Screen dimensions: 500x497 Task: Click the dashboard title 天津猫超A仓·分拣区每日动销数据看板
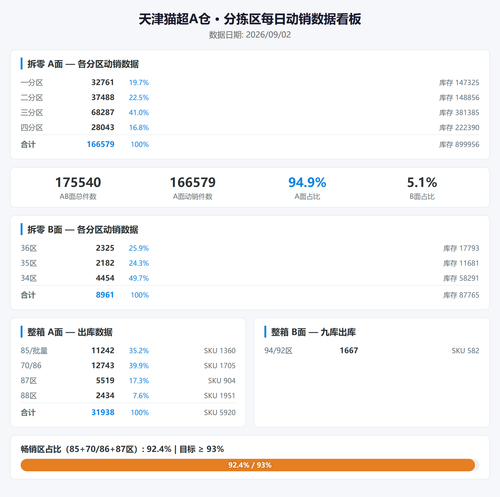[x=250, y=19]
